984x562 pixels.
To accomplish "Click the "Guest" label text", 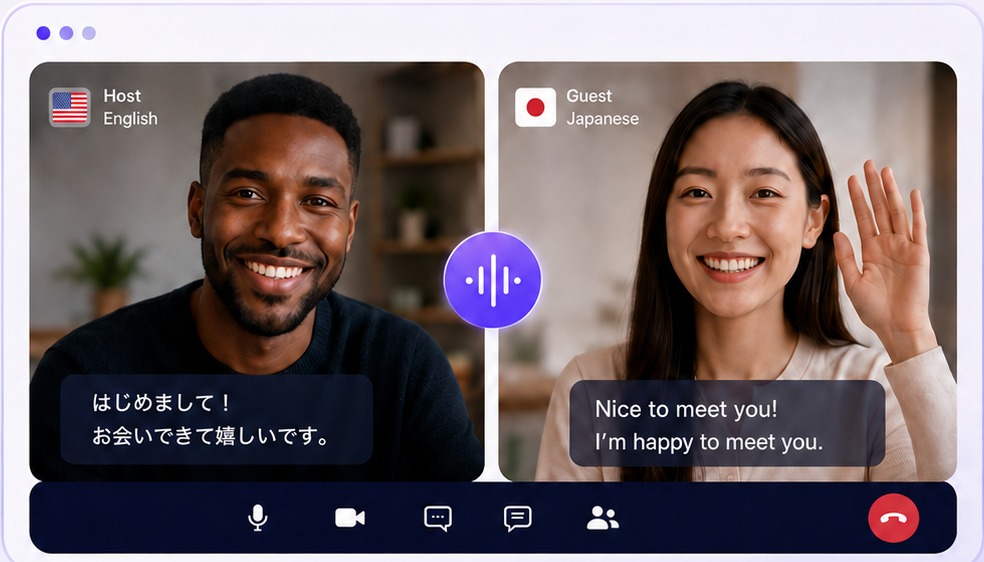I will coord(589,96).
